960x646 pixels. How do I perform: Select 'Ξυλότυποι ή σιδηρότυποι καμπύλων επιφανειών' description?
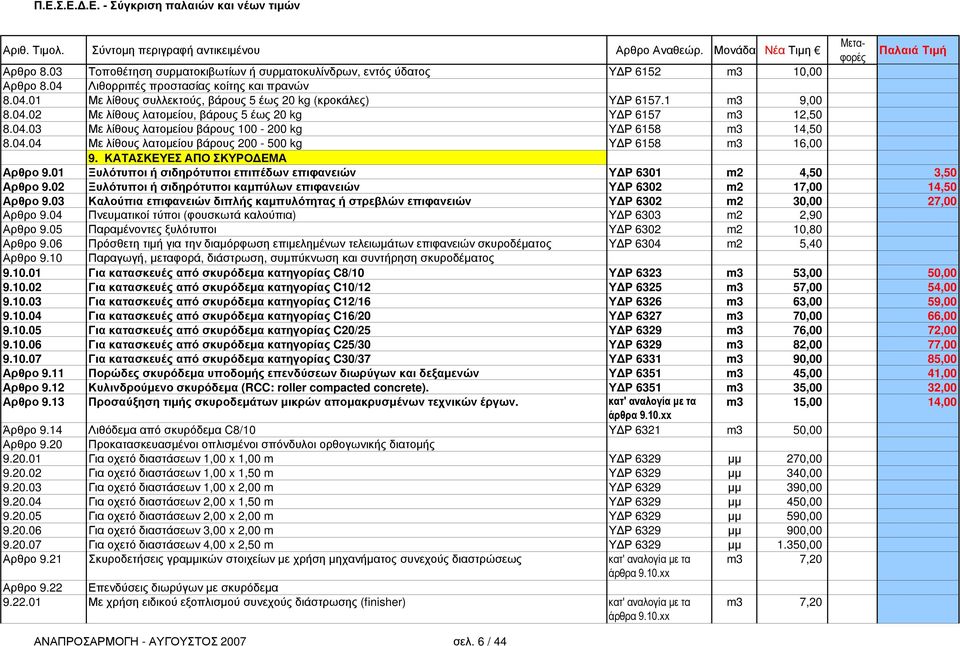224,187
